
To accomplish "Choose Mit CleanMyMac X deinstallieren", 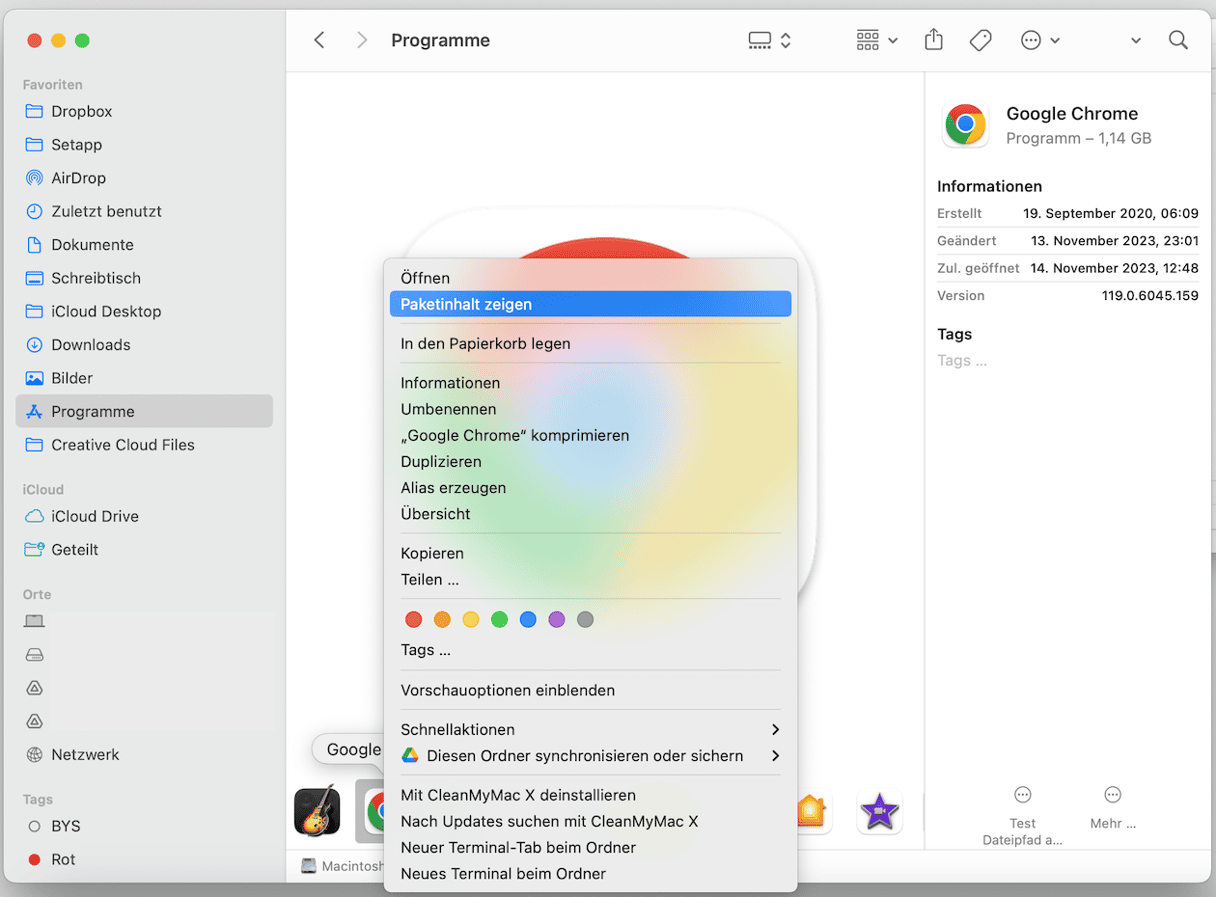I will (590, 795).
